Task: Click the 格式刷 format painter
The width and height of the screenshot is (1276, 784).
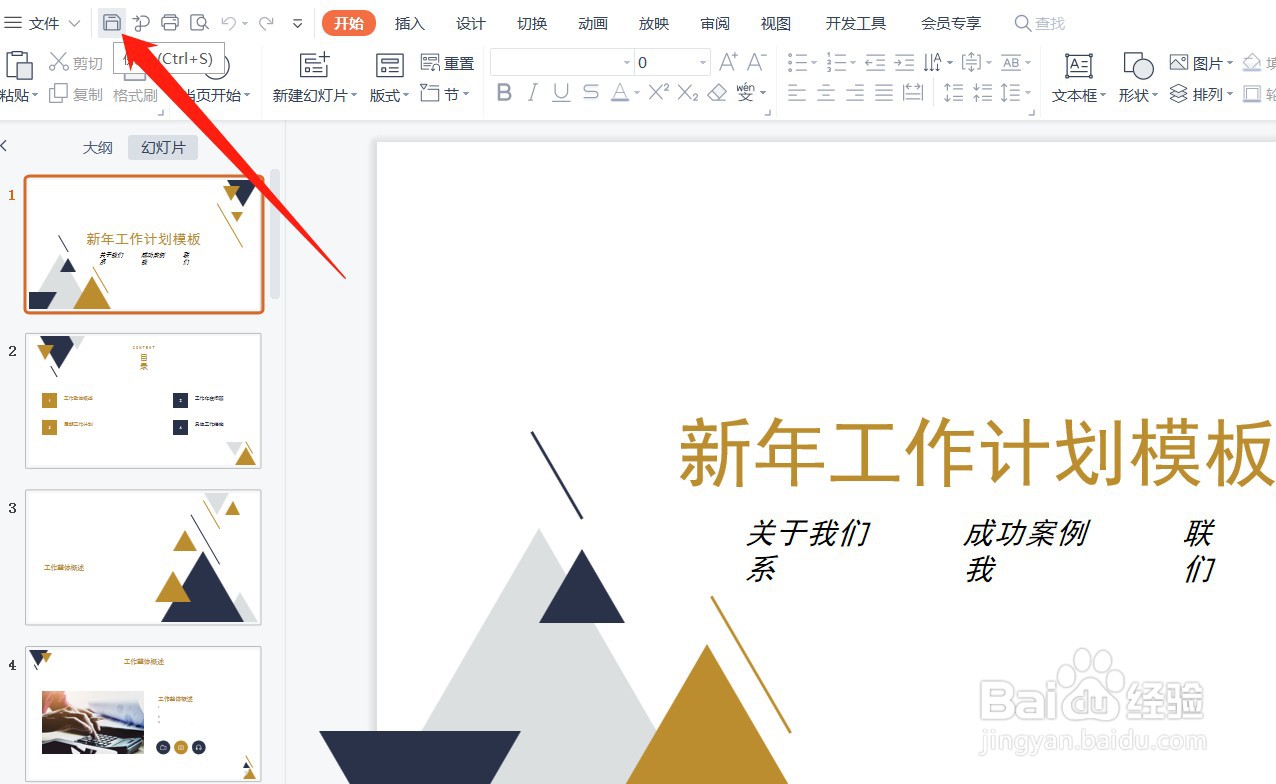Action: (135, 95)
